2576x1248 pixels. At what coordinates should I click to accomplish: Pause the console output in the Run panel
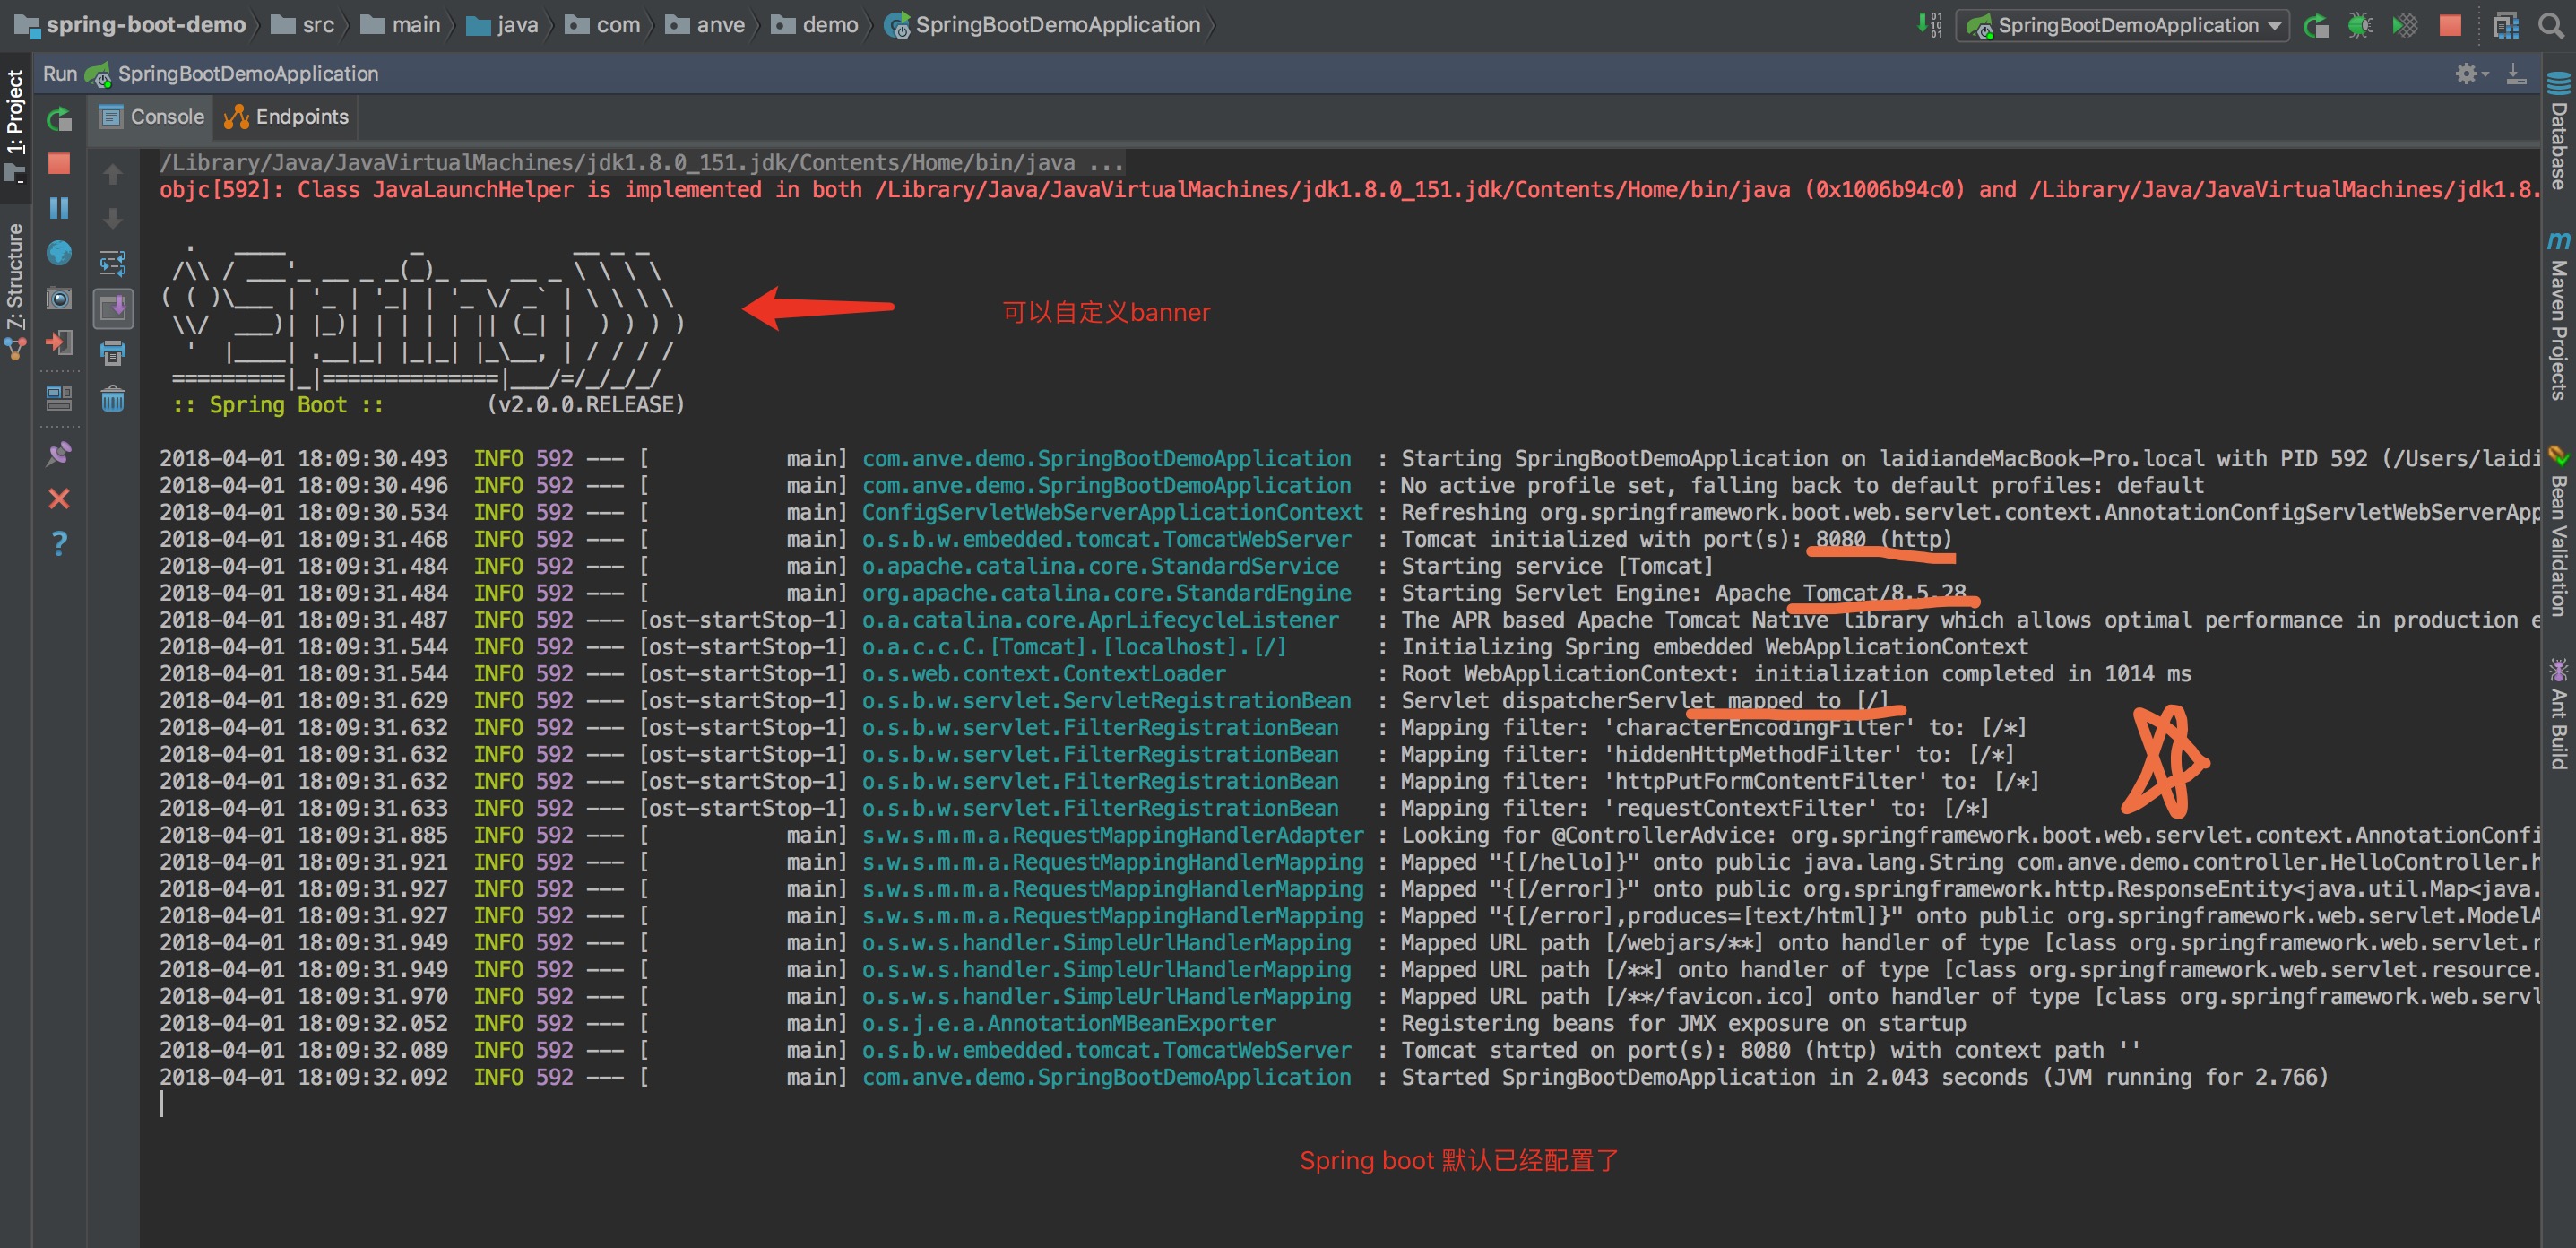pyautogui.click(x=59, y=207)
